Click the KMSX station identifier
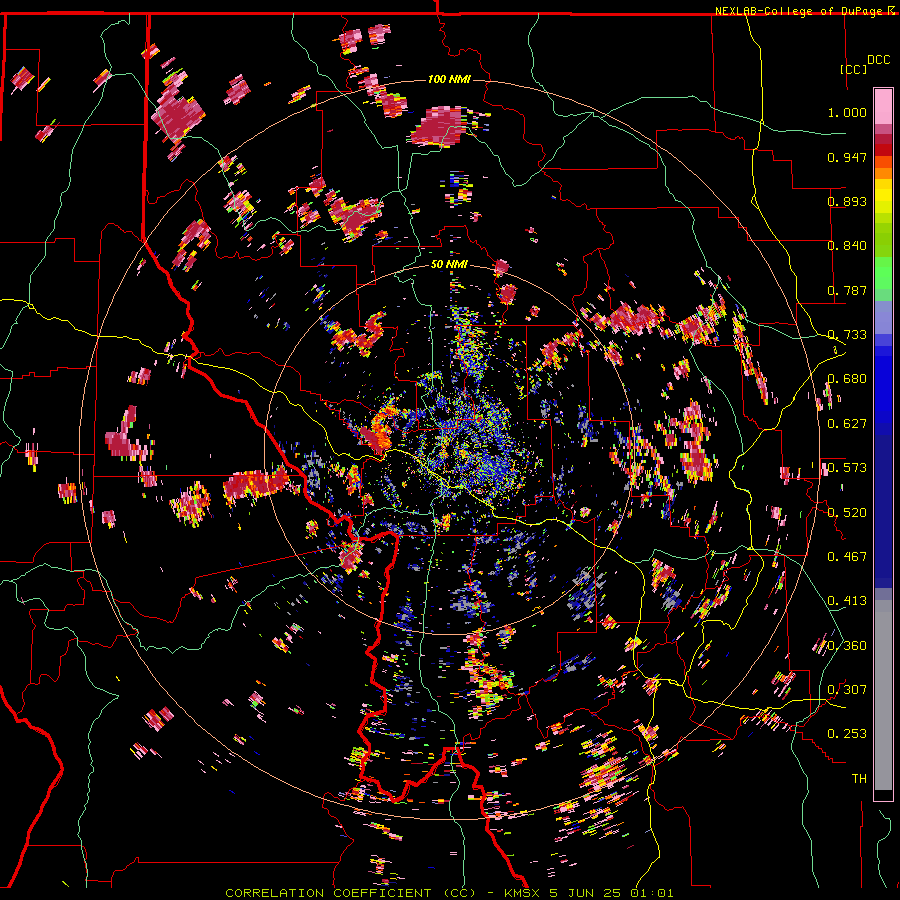 (523, 893)
